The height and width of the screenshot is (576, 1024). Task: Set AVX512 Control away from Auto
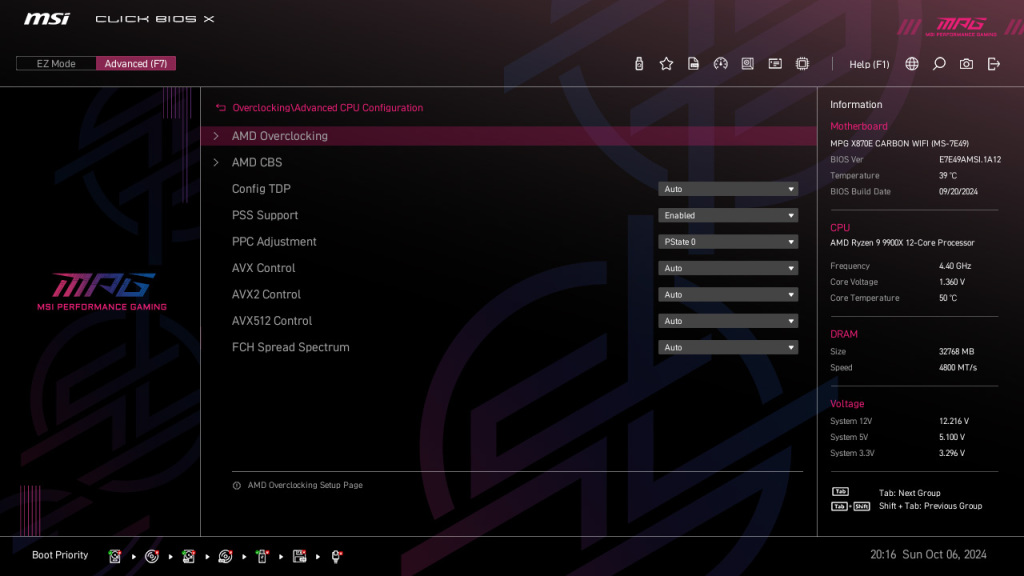click(x=727, y=320)
